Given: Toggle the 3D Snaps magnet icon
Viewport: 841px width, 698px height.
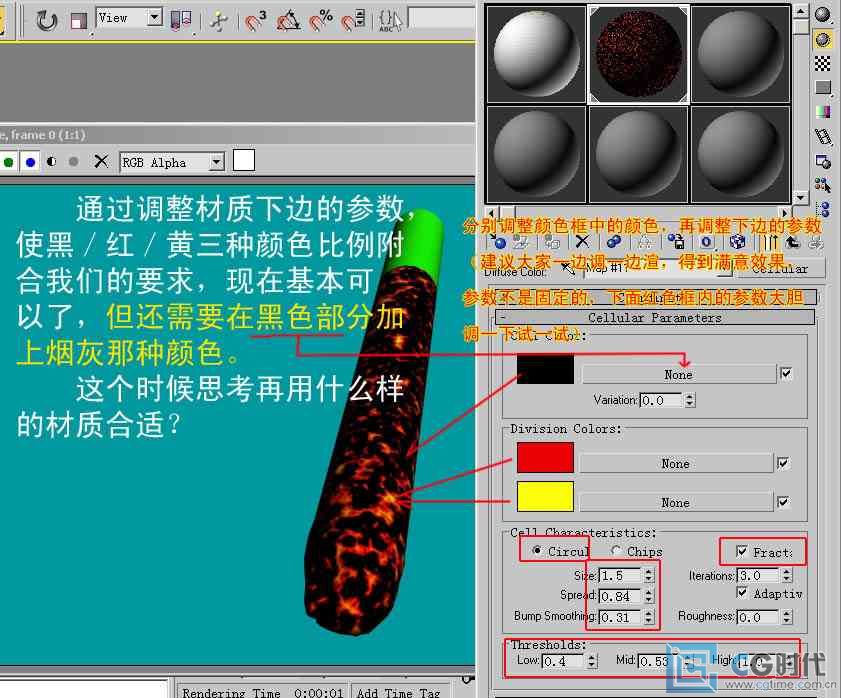Looking at the screenshot, I should pos(256,20).
